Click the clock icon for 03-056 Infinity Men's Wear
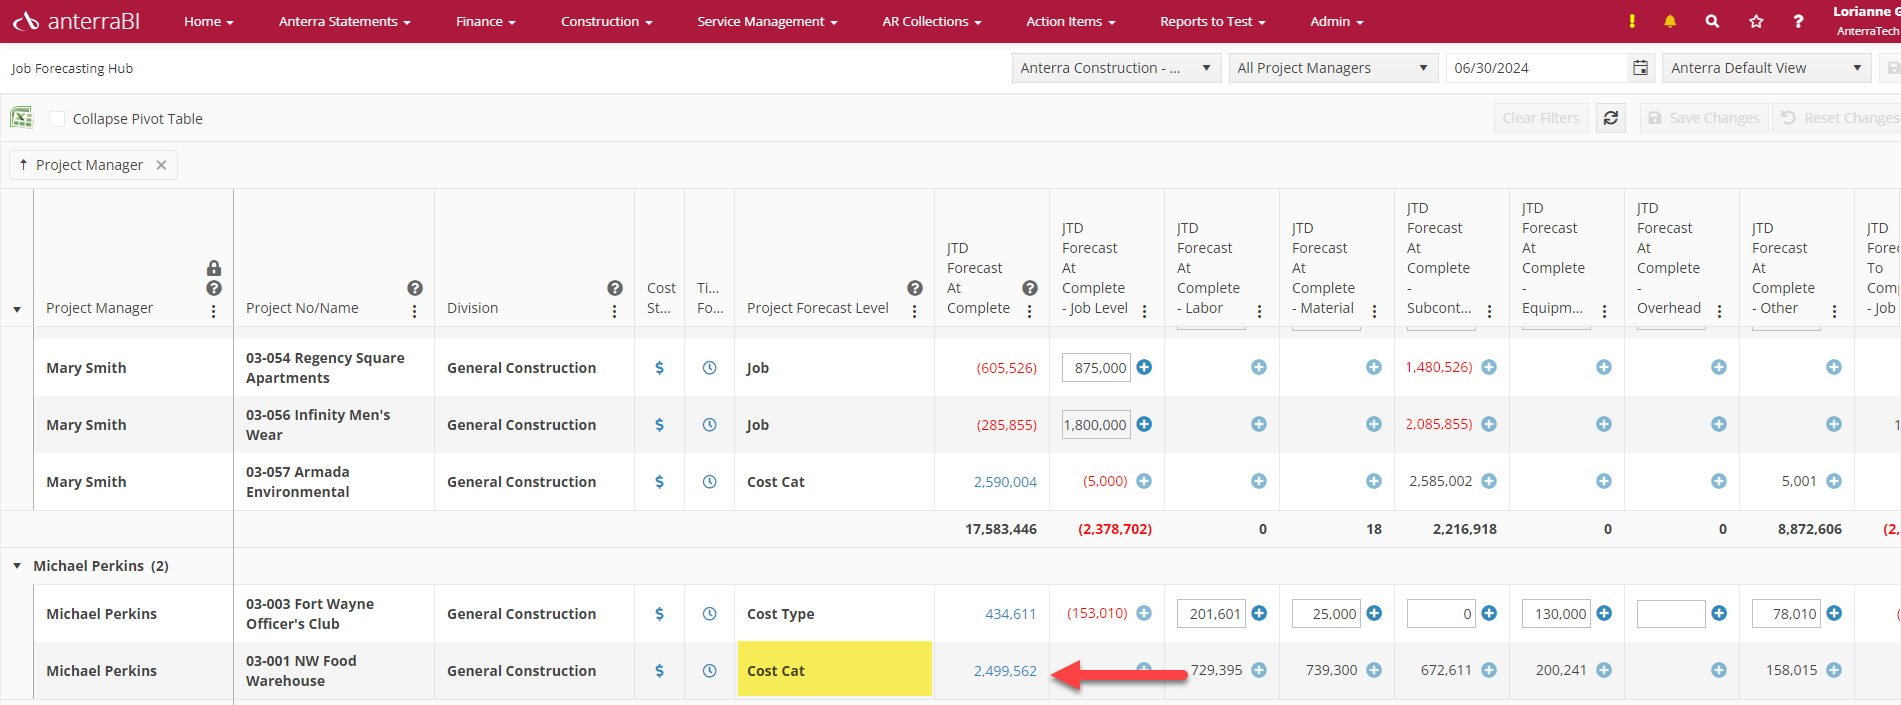This screenshot has width=1901, height=705. coord(709,425)
